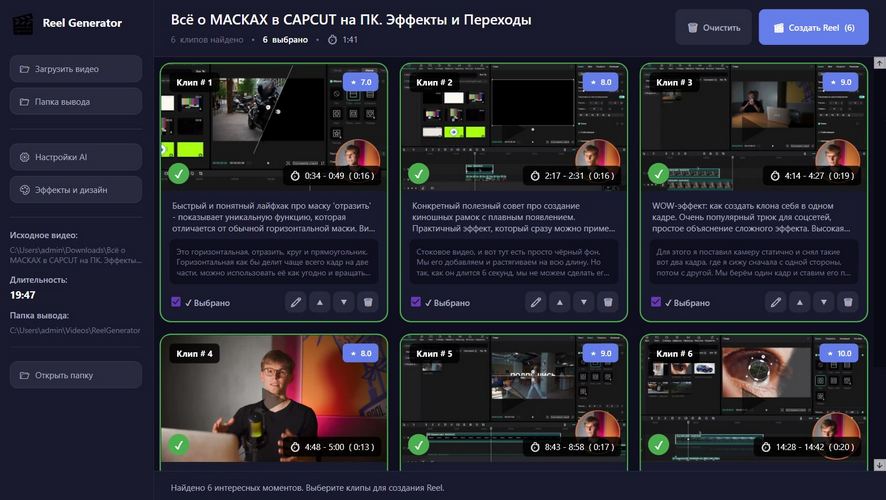Click the 9.0 star rating badge on Клип #3
The width and height of the screenshot is (886, 500).
point(841,82)
